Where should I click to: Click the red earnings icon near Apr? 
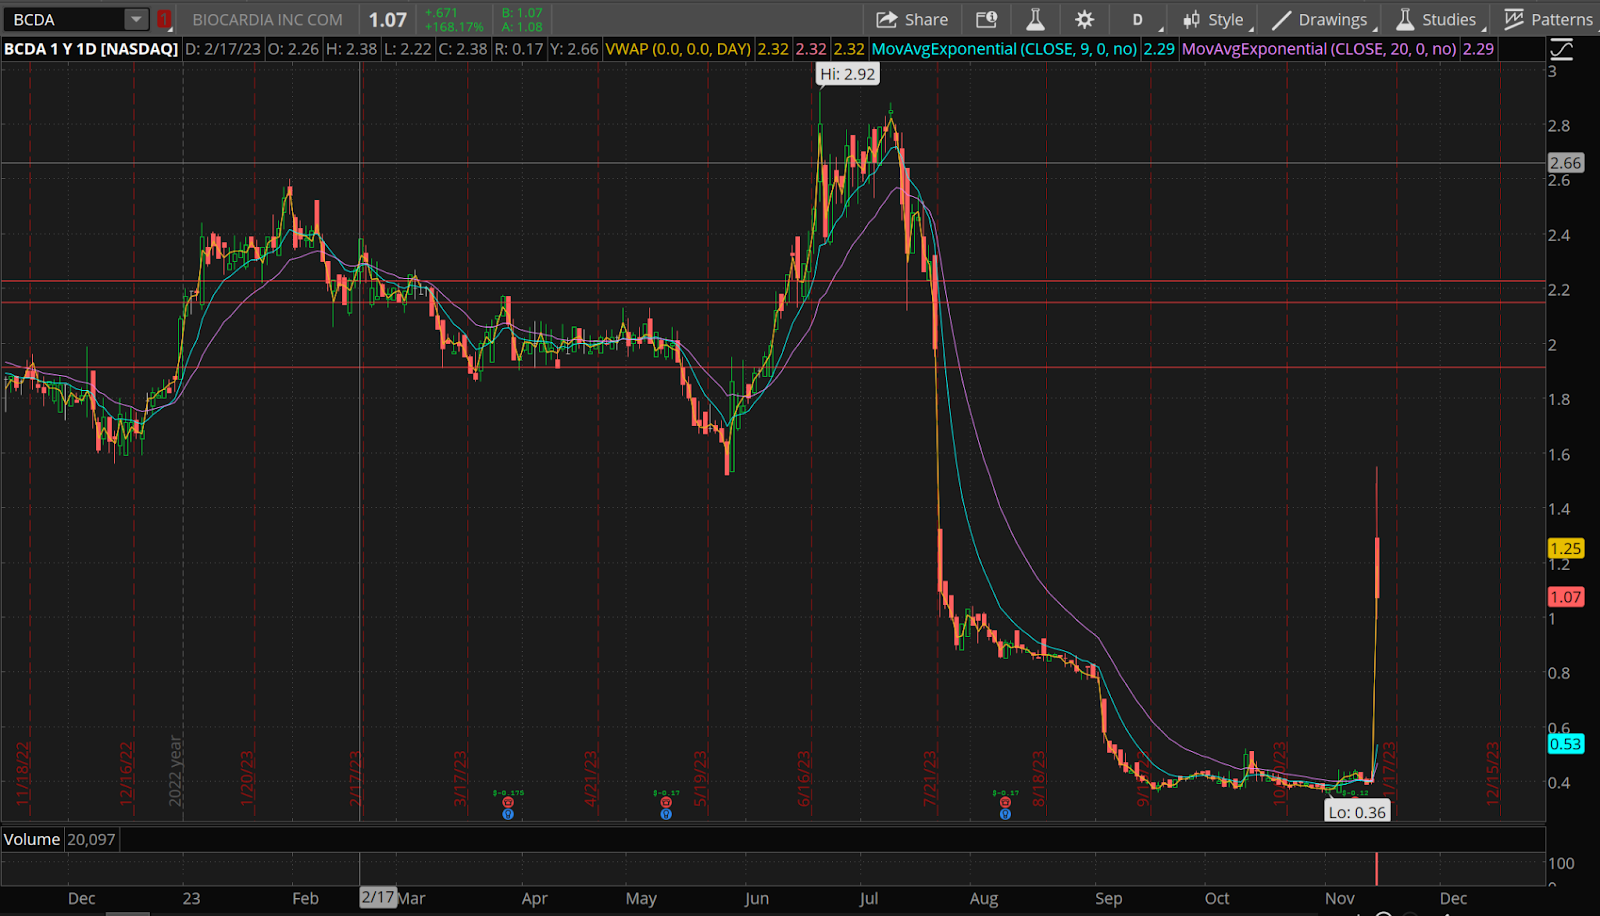[508, 802]
